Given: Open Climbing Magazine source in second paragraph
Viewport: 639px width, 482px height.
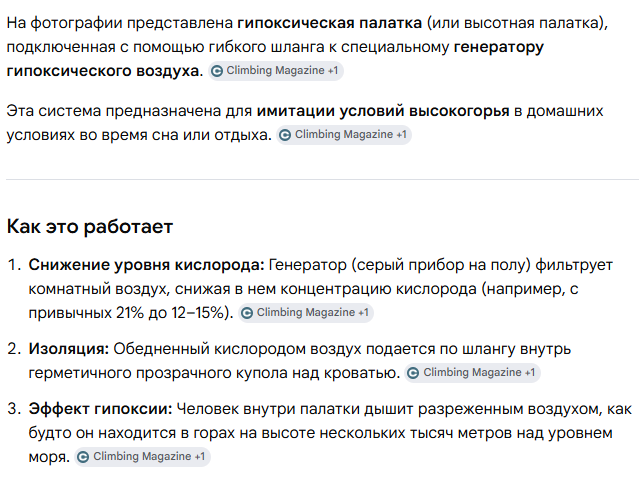Looking at the screenshot, I should (344, 134).
